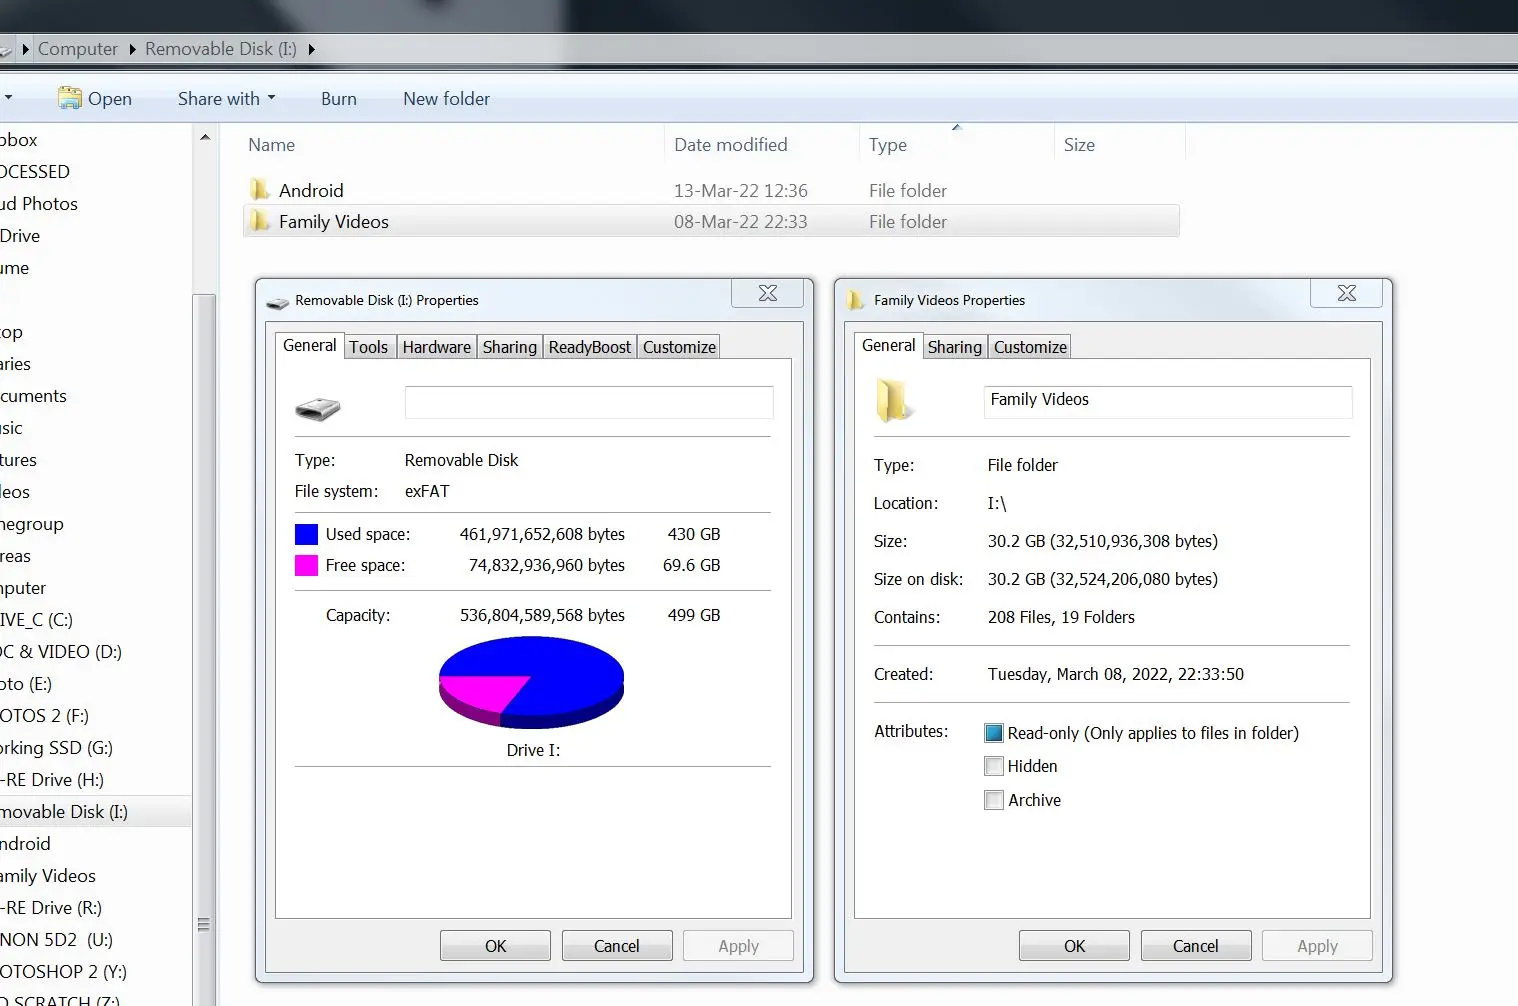1518x1006 pixels.
Task: Open the ReadyBoost tab
Action: [x=590, y=347]
